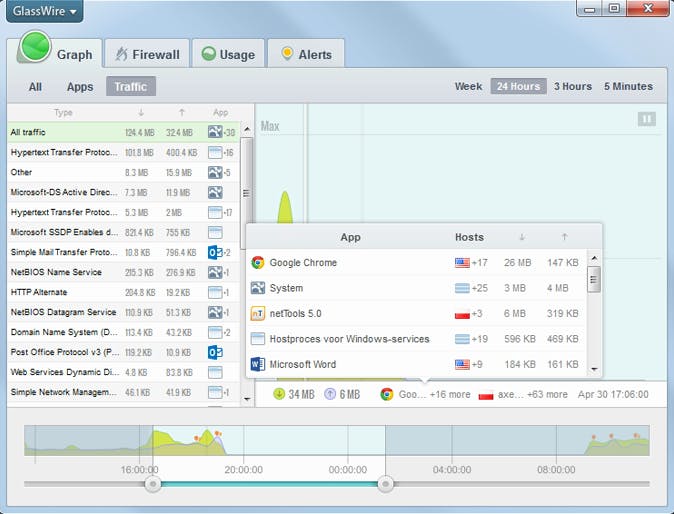Click US flag in Microsoft Word row
674x514 pixels.
click(x=462, y=365)
